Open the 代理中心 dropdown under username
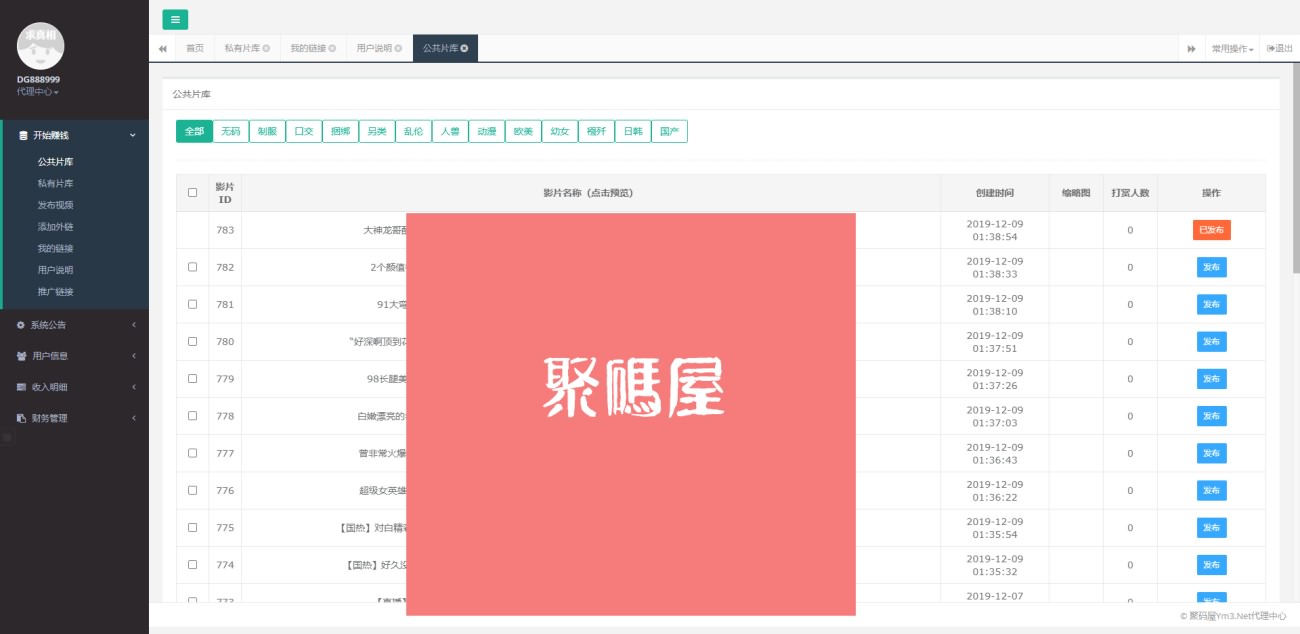Viewport: 1300px width, 634px height. pyautogui.click(x=38, y=92)
